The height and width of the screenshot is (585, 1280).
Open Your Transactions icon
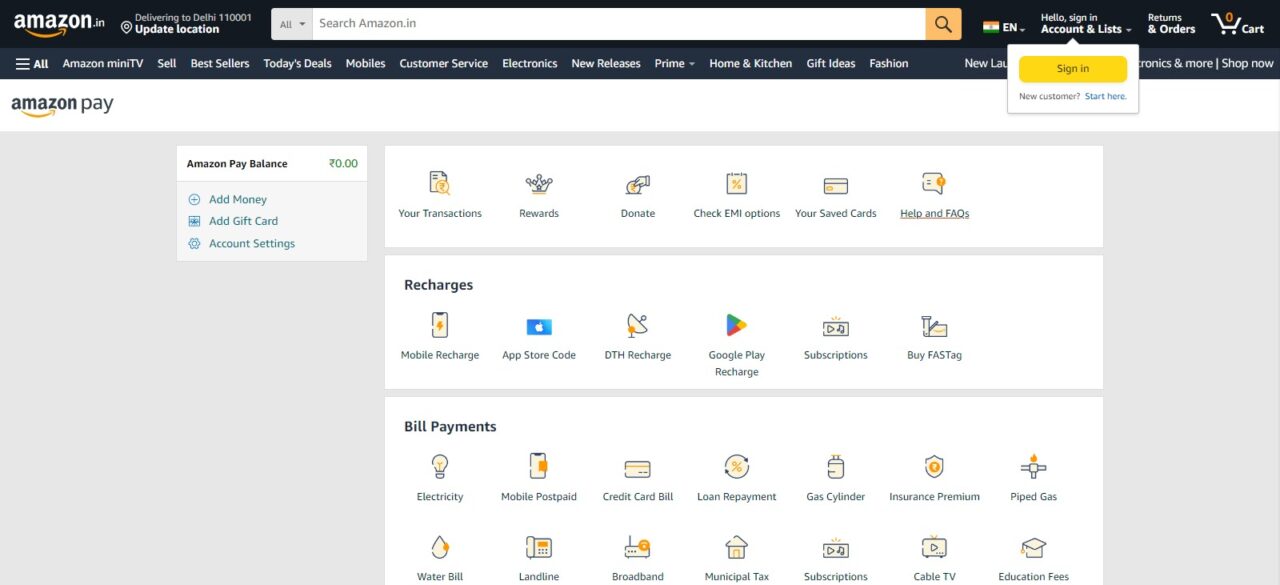(440, 184)
